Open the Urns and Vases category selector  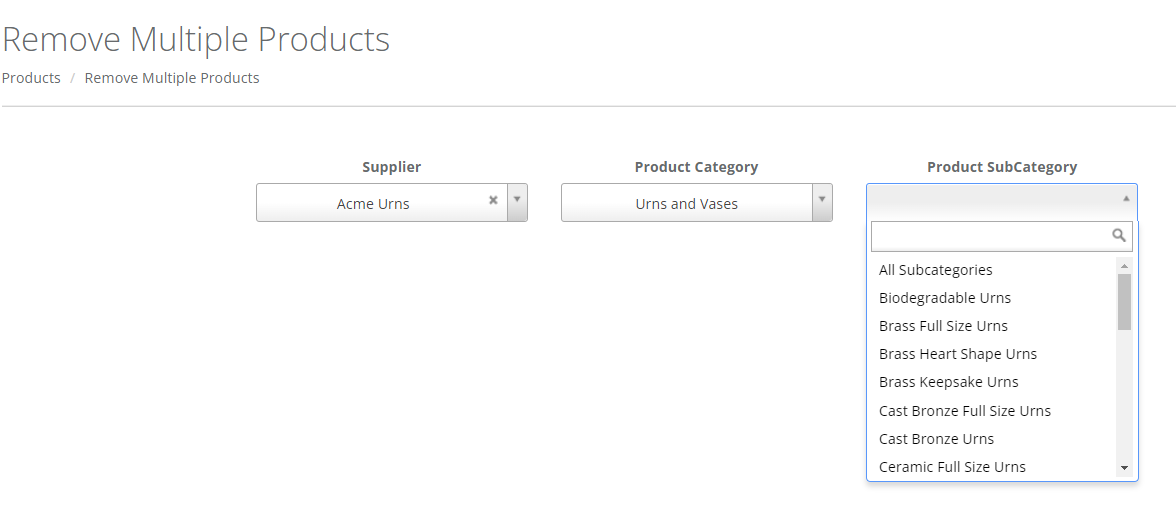(687, 203)
